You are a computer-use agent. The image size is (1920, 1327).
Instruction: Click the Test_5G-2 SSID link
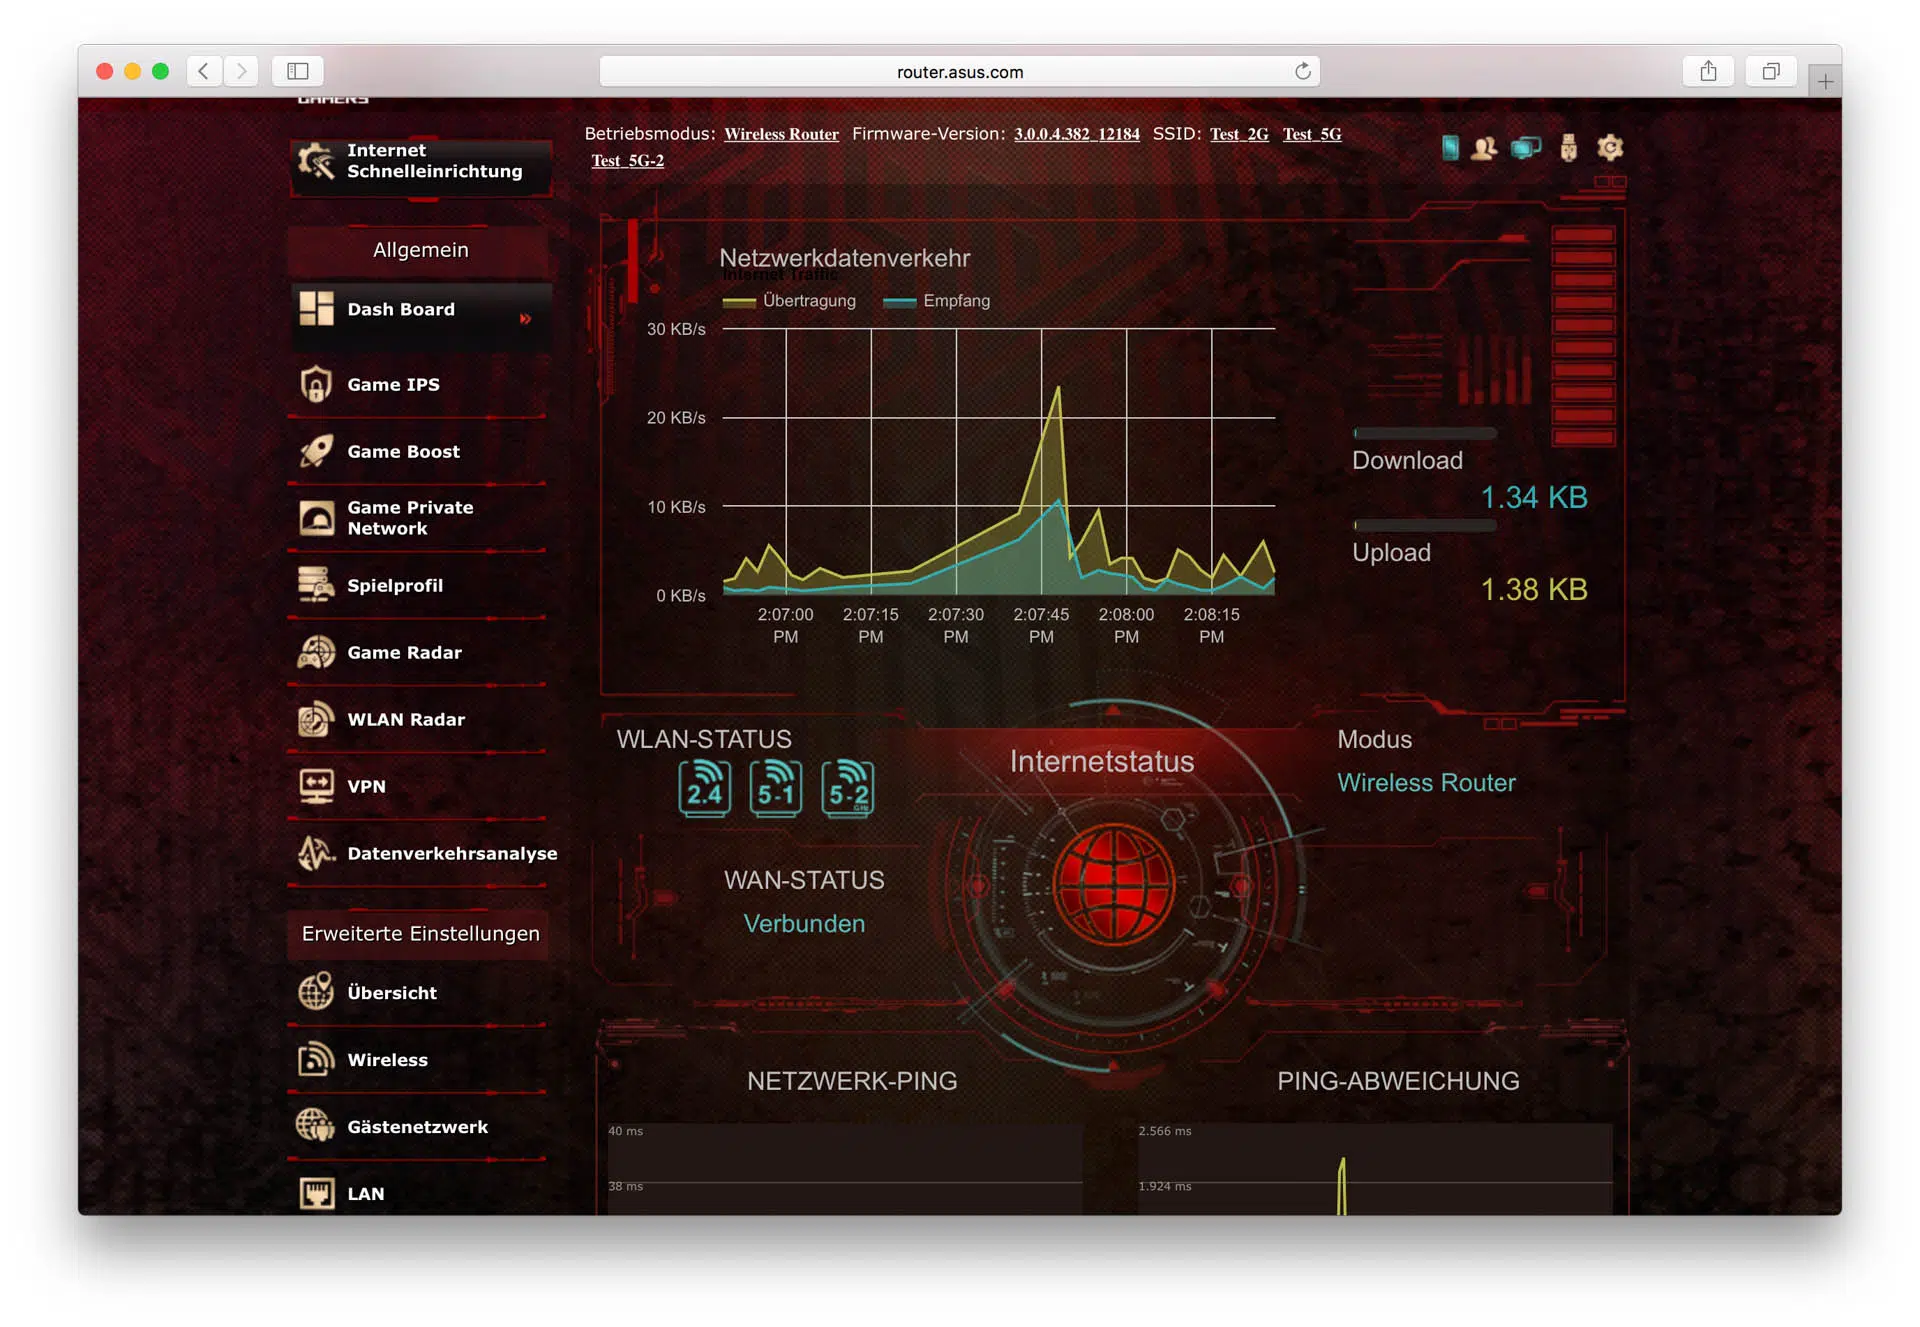click(627, 161)
